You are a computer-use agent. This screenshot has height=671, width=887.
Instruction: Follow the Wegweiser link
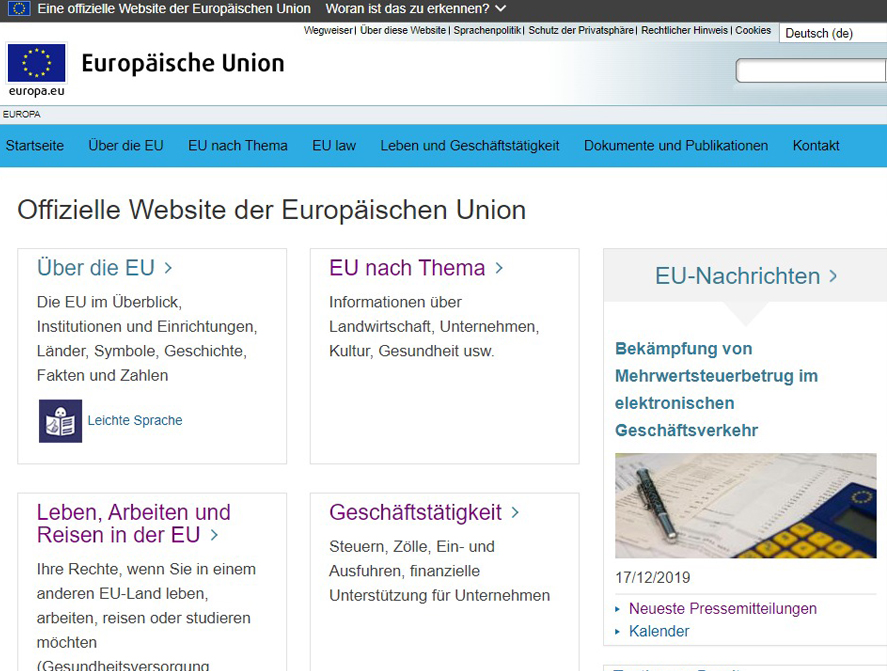(x=328, y=31)
